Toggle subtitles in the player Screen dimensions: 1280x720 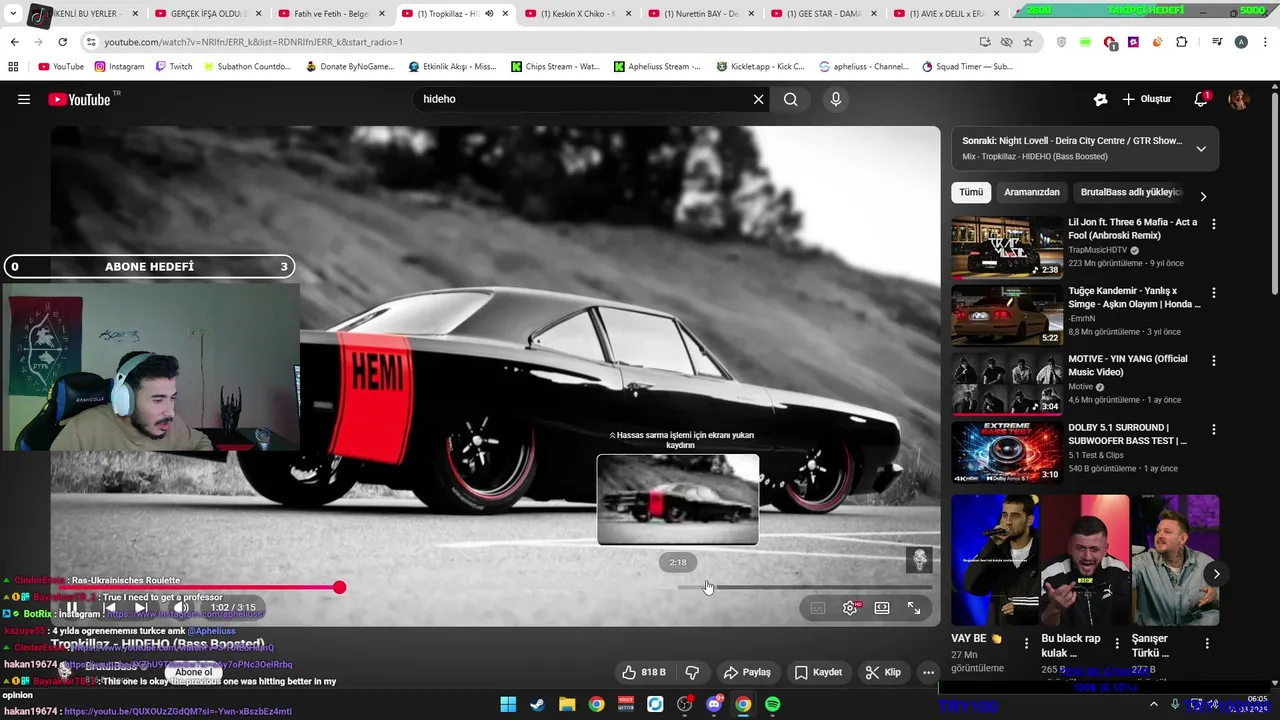[x=818, y=607]
